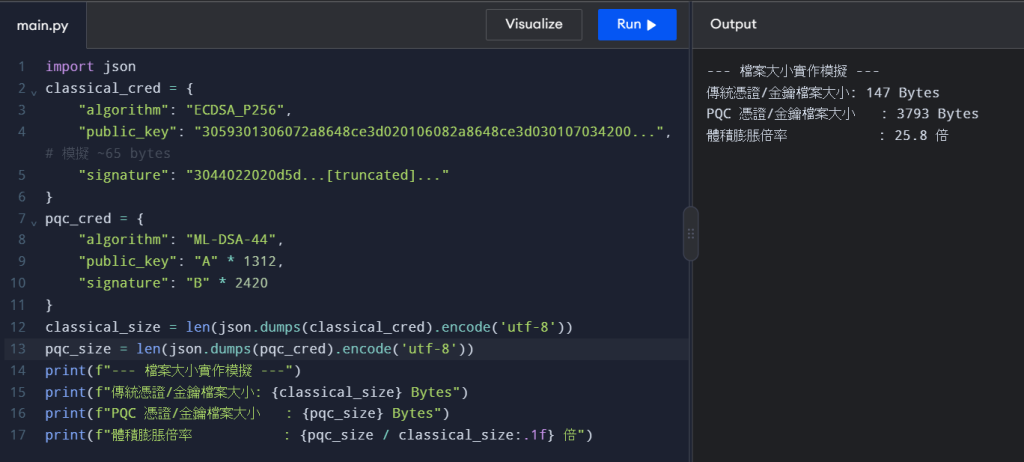The height and width of the screenshot is (462, 1024).
Task: Click the truncated signature string on line 5
Action: (318, 175)
